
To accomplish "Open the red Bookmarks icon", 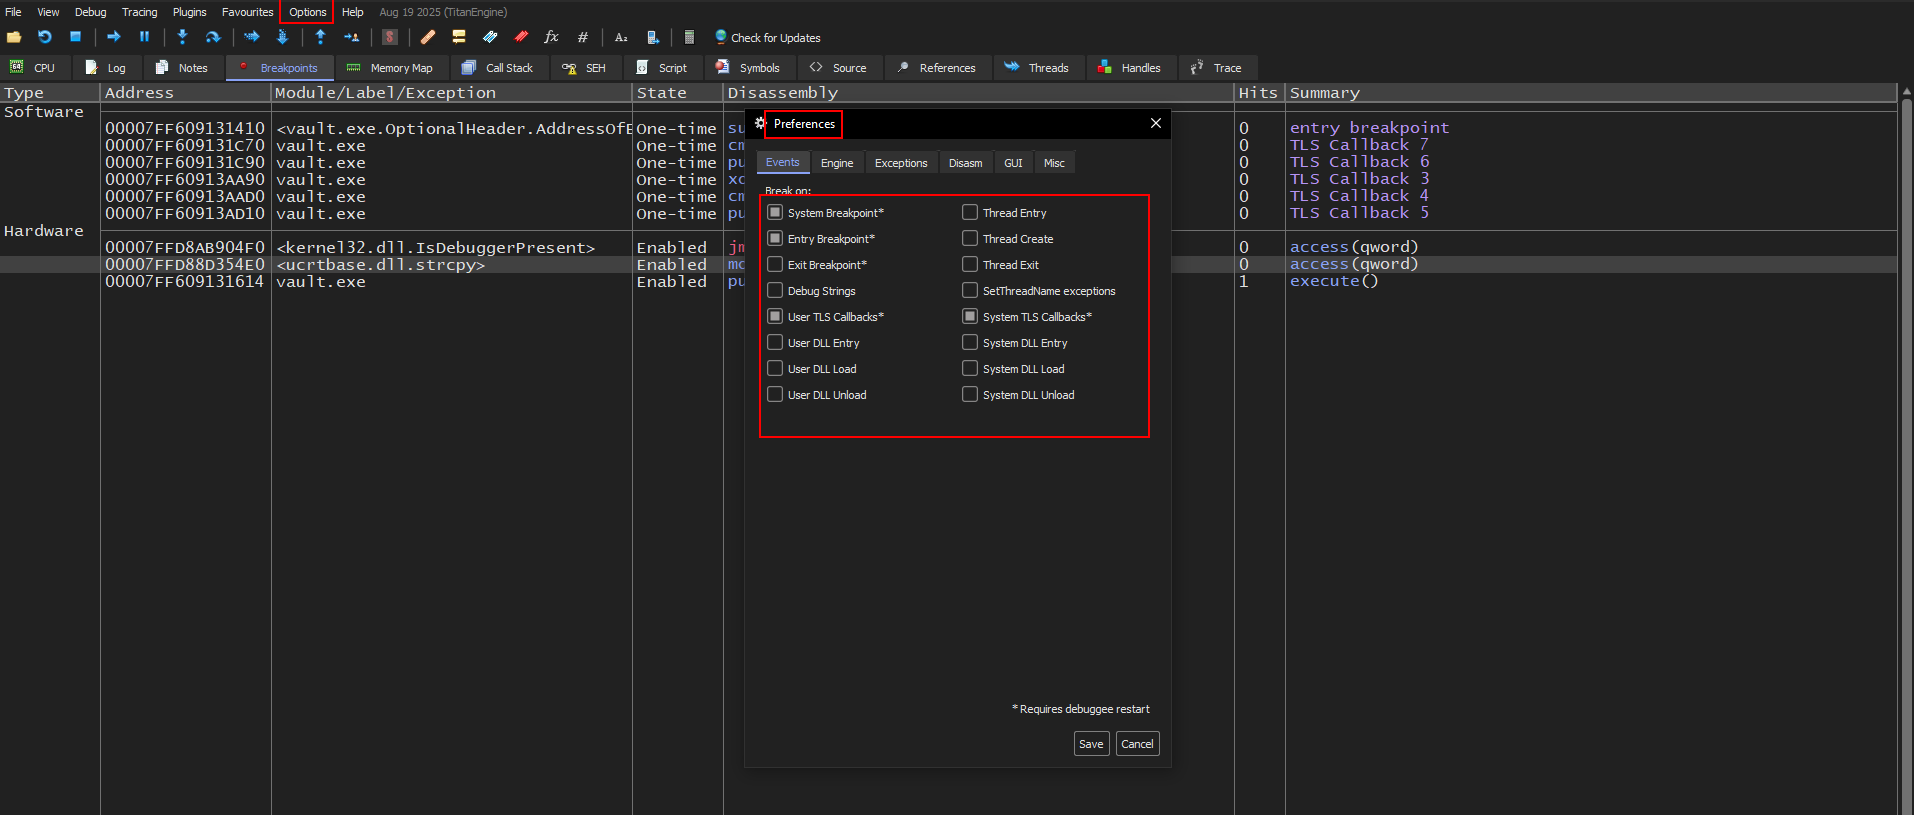I will pos(521,37).
